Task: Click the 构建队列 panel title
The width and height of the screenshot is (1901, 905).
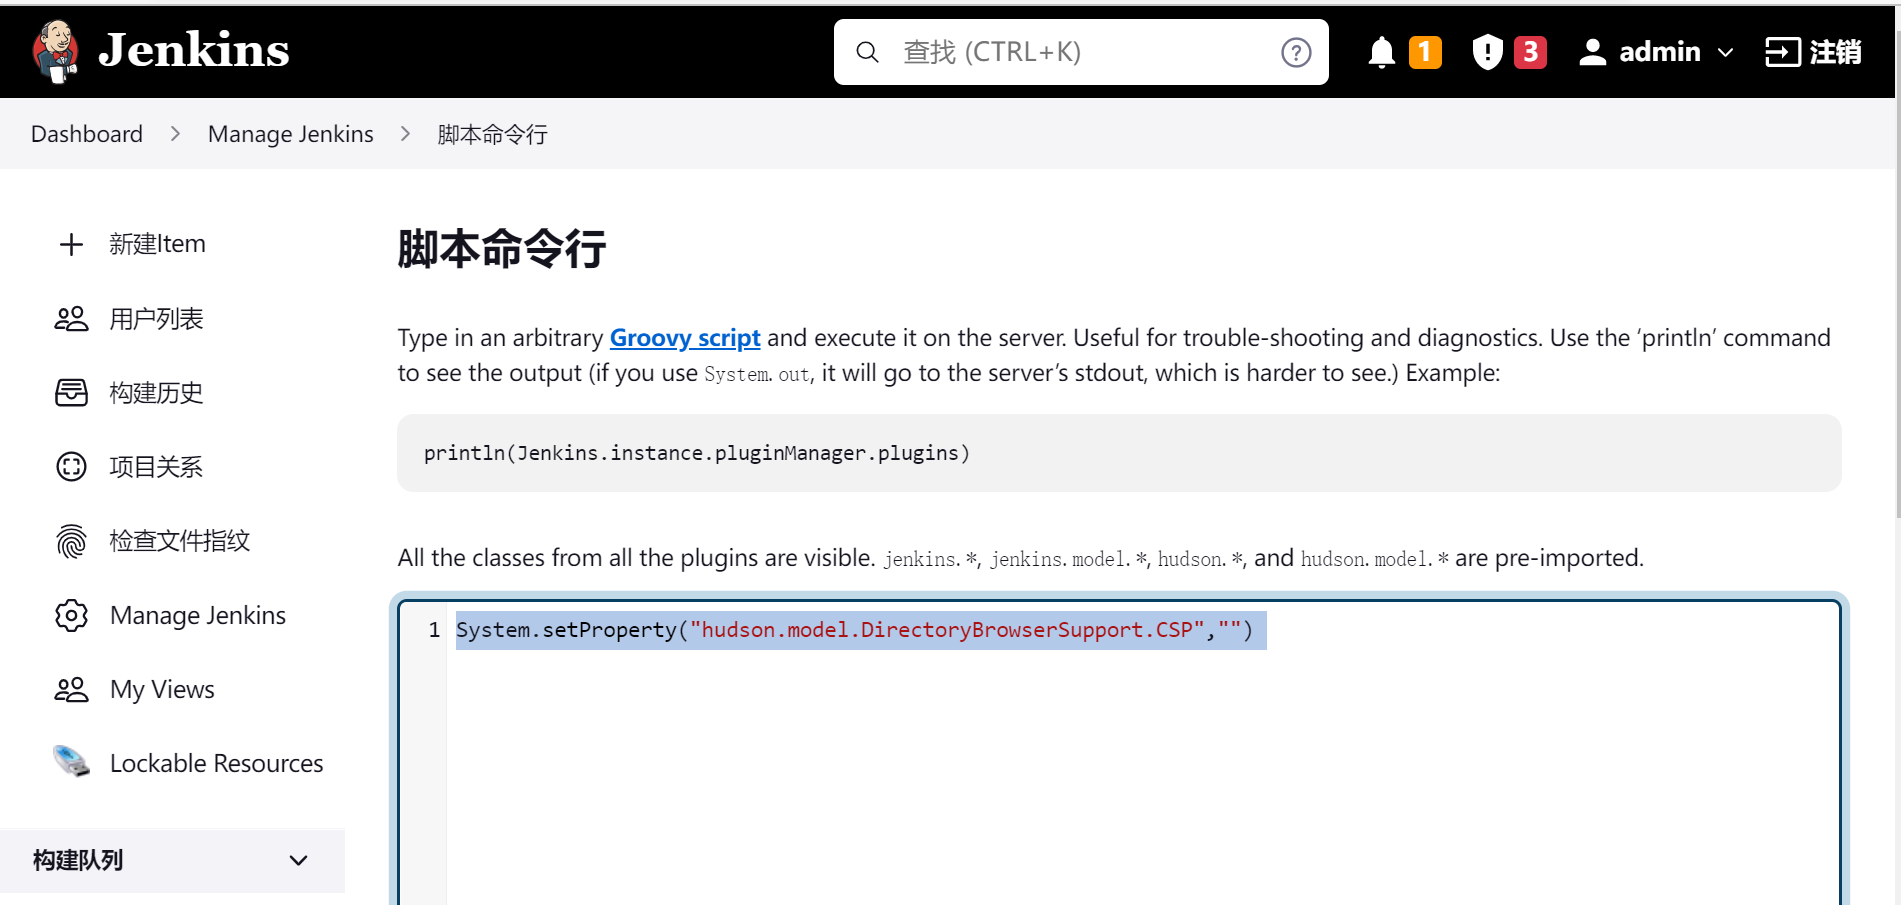Action: (78, 860)
